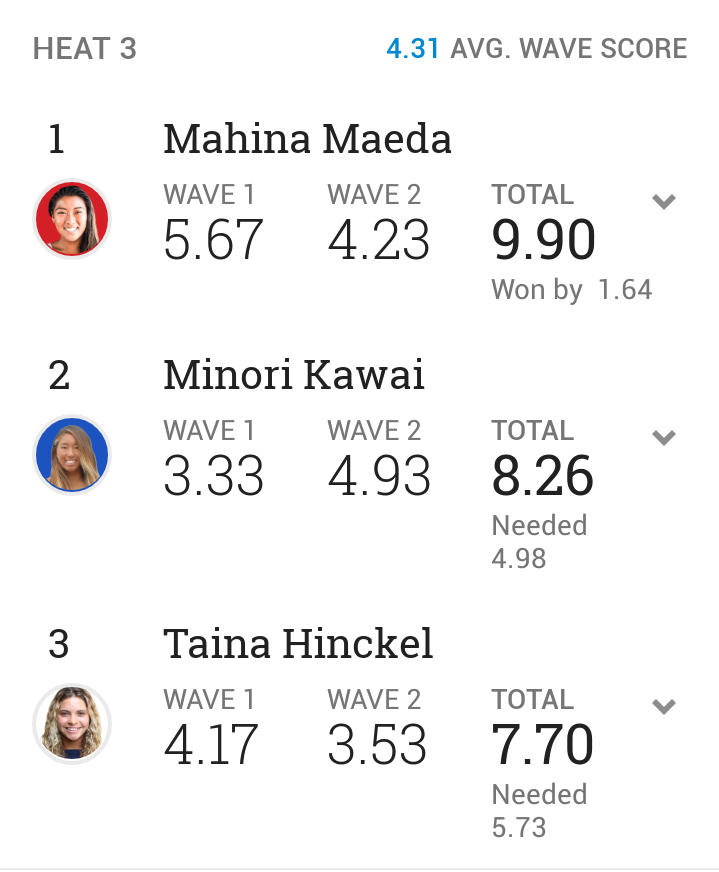The height and width of the screenshot is (872, 719).
Task: Click the 4.31 average wave score
Action: point(413,49)
